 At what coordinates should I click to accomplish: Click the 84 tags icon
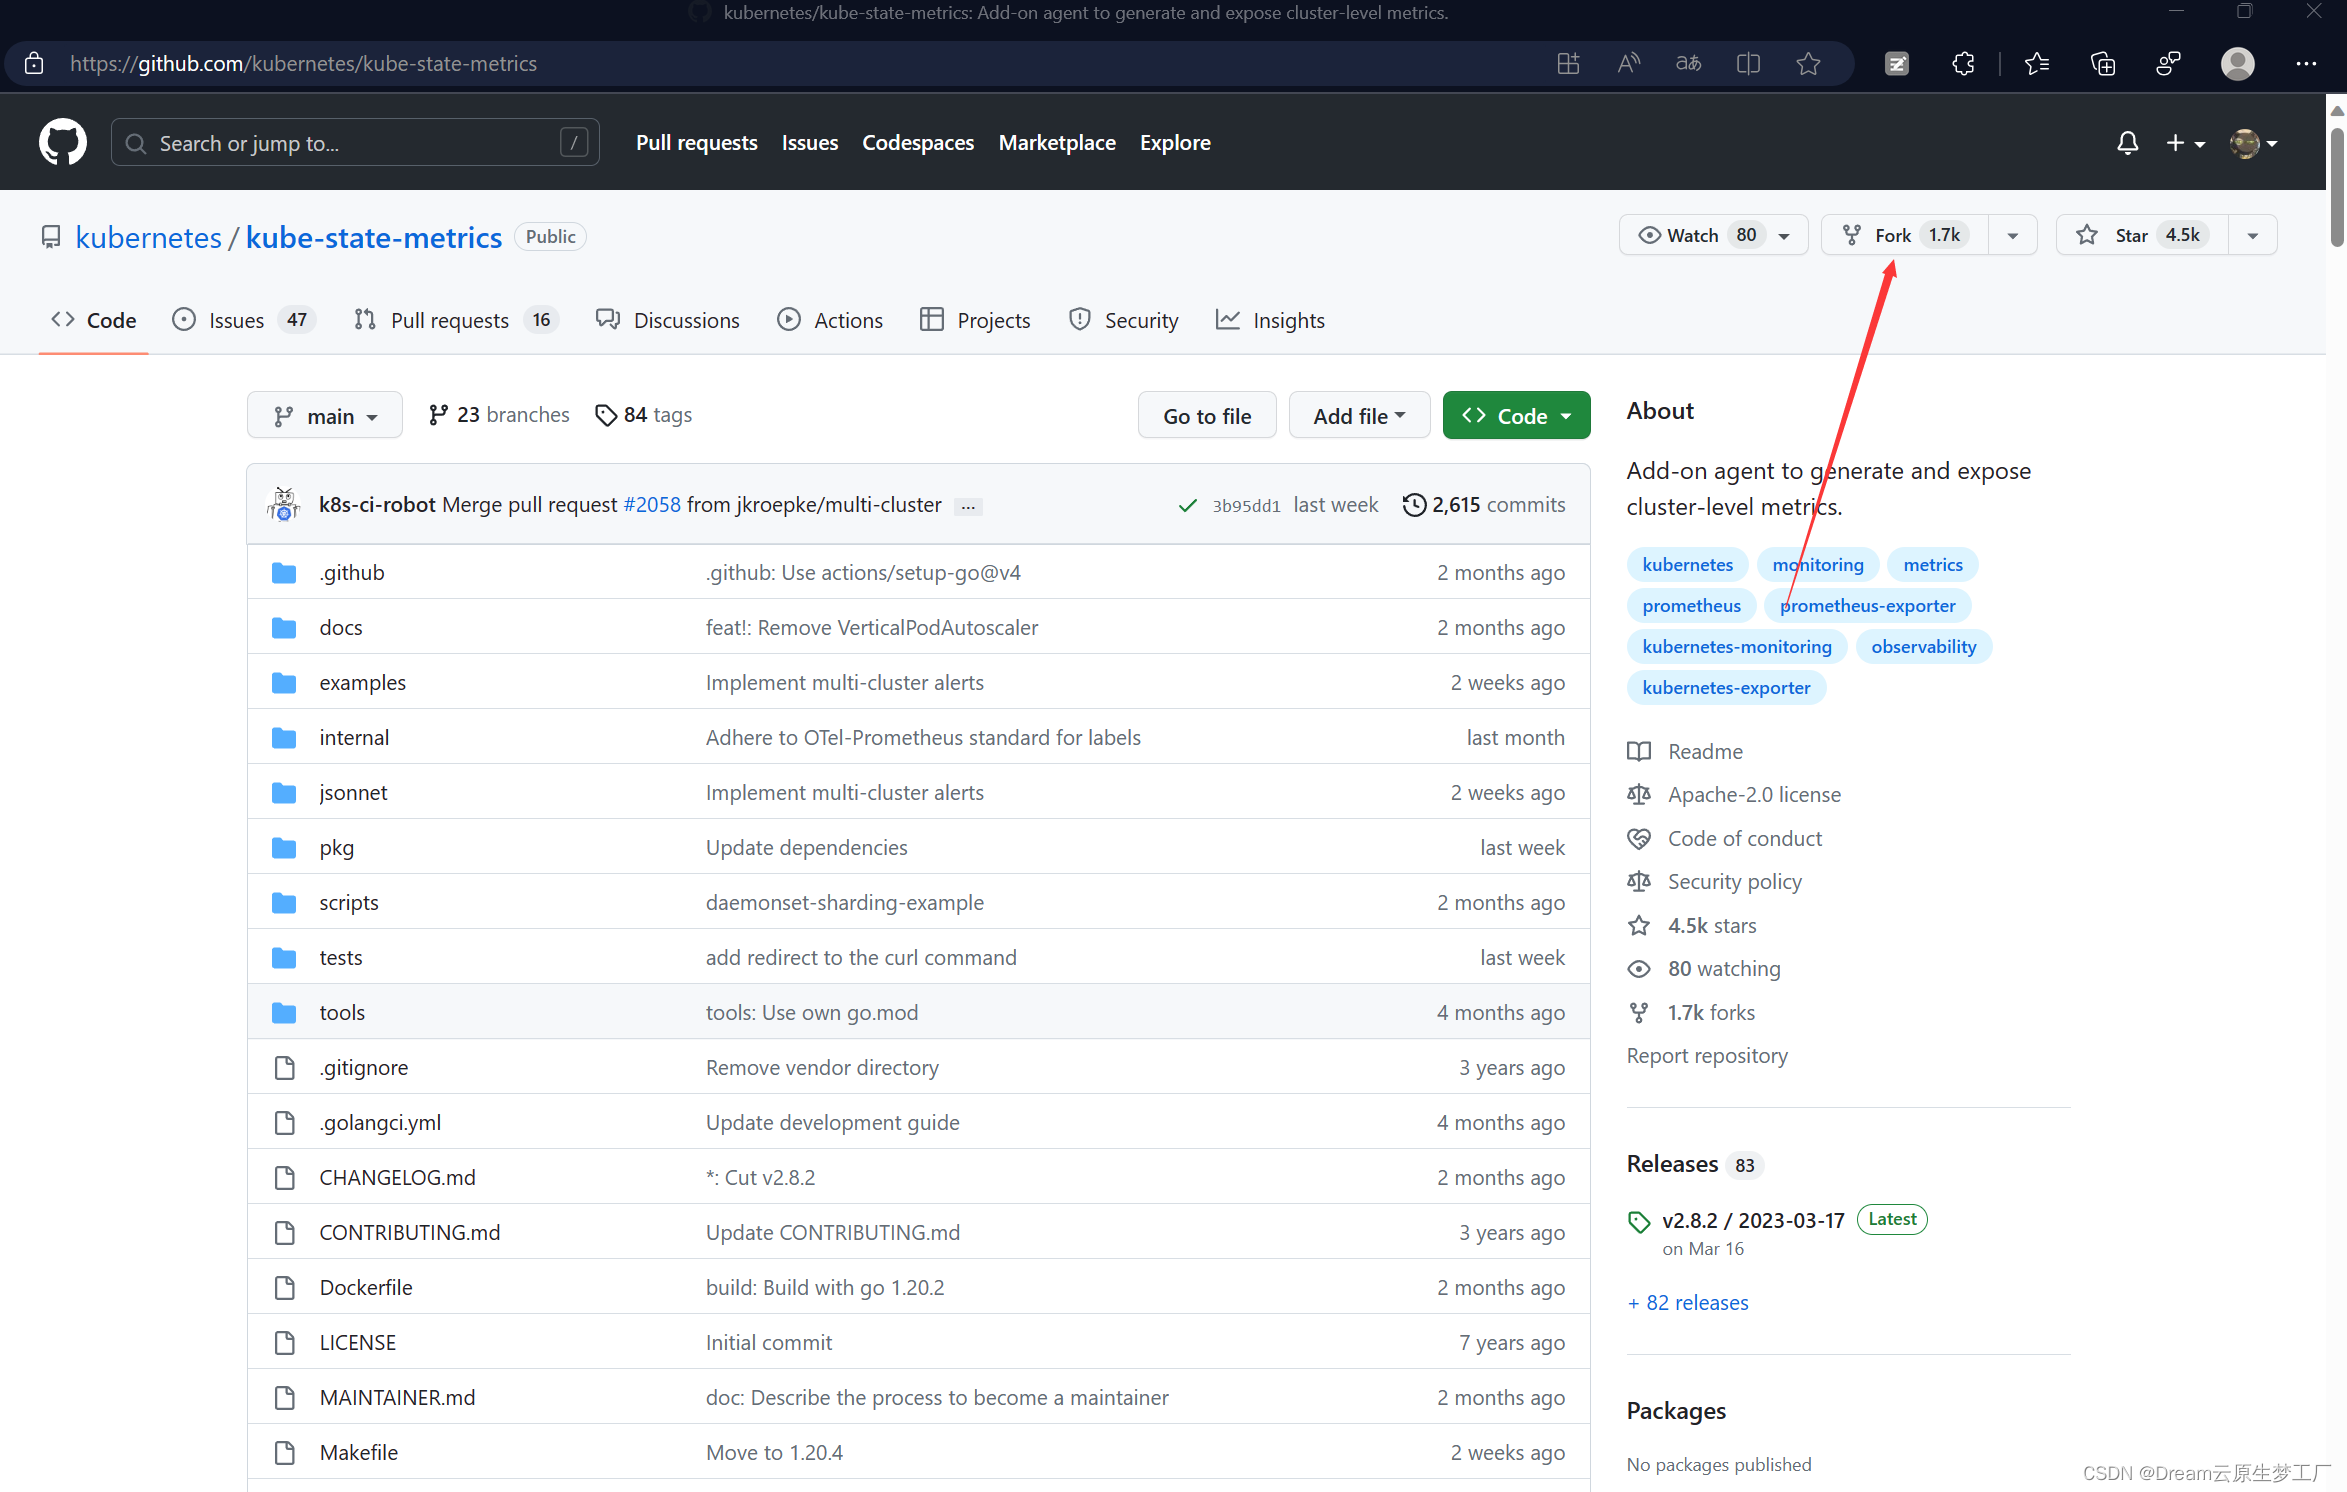click(605, 415)
